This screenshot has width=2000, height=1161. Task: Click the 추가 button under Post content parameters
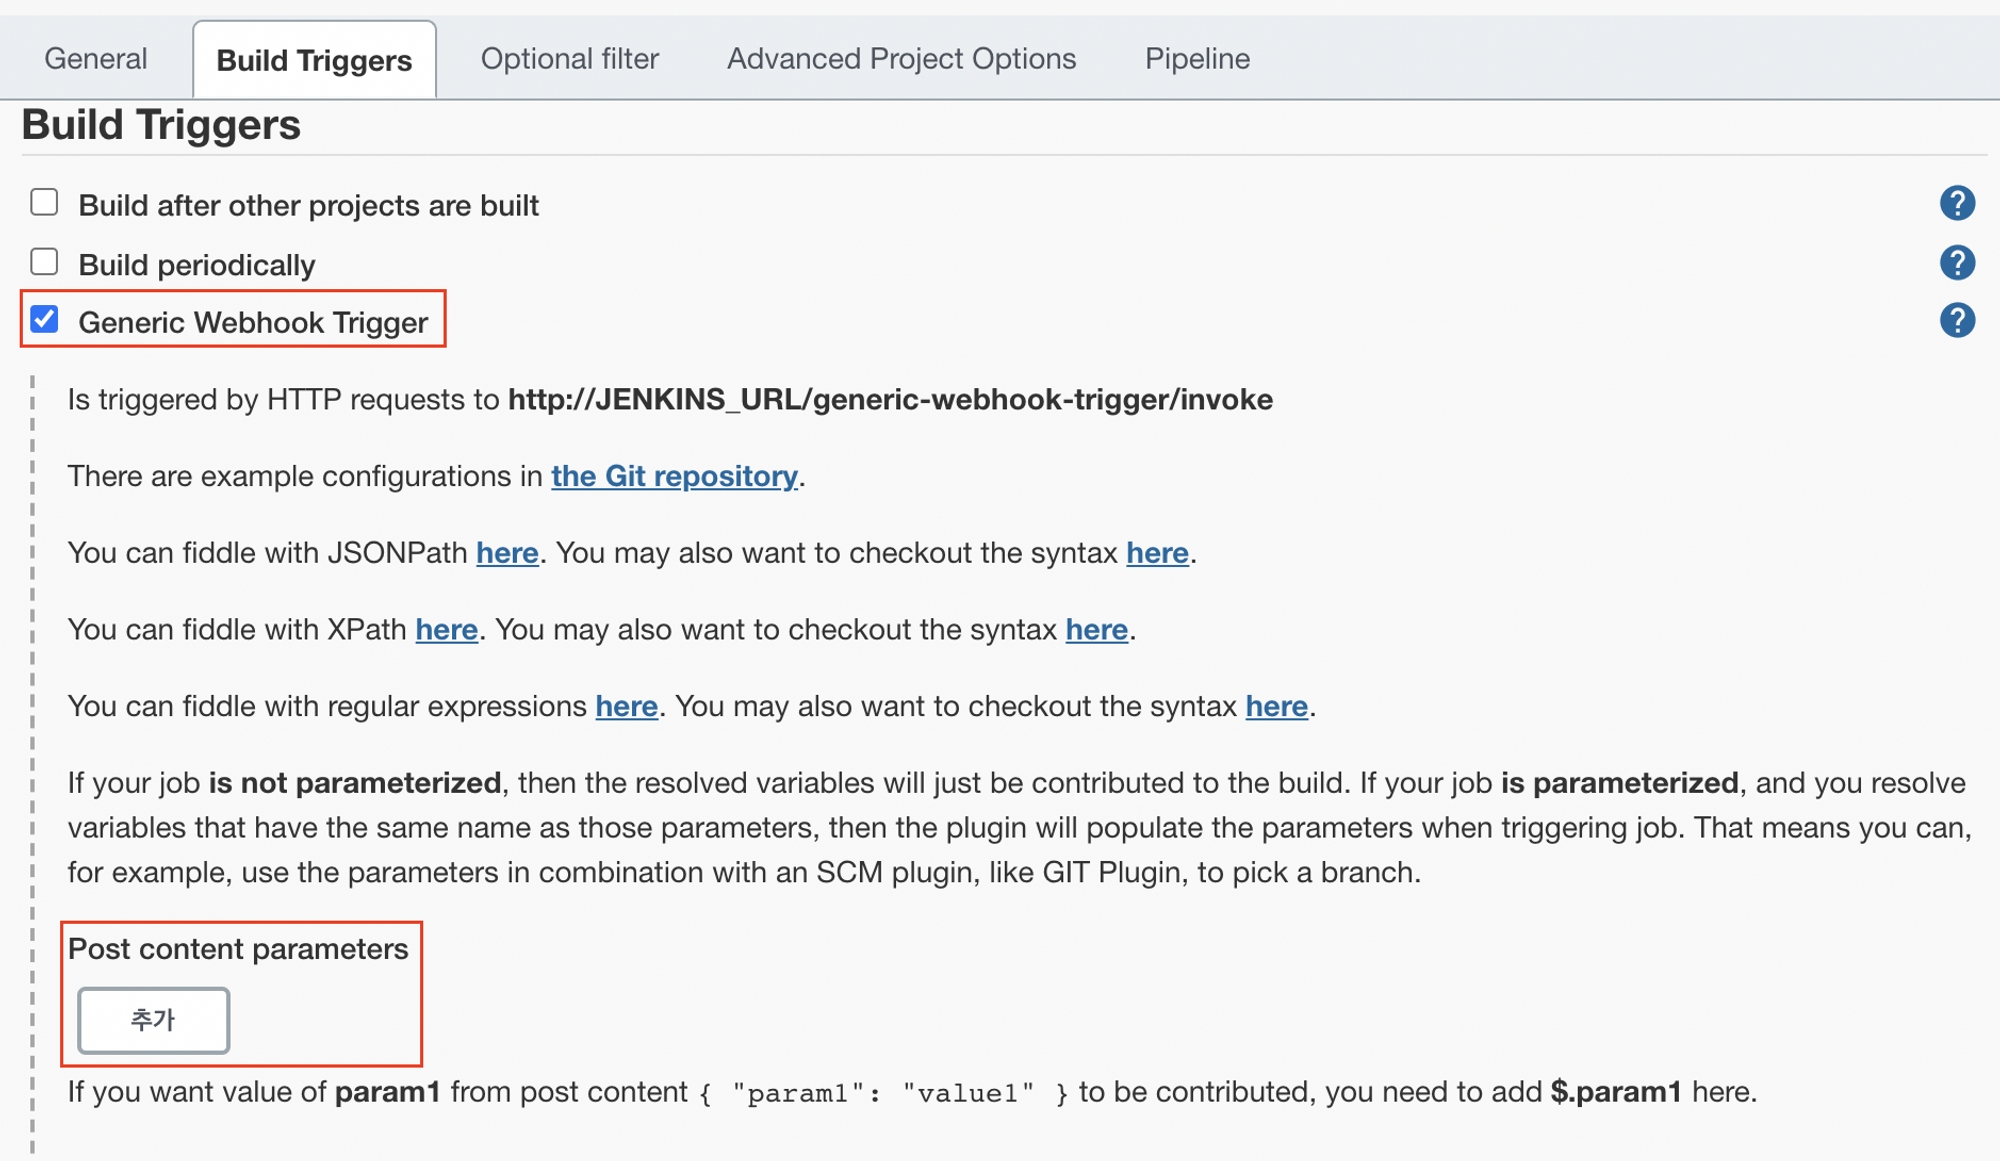tap(154, 1020)
